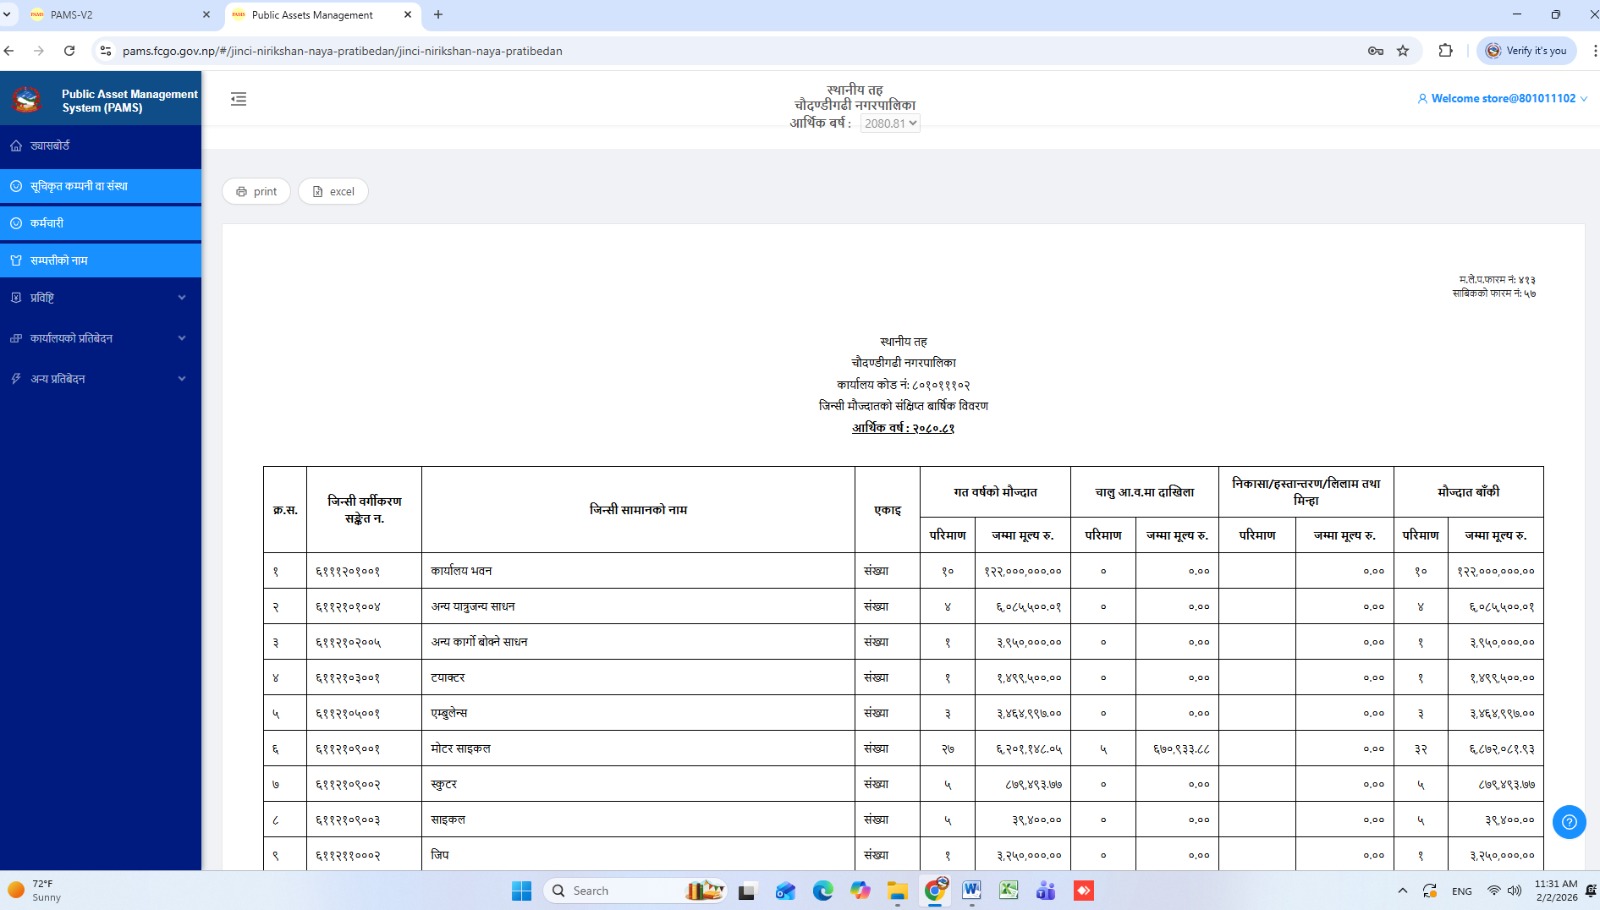Expand the अन्य प्रतिवेदन sidebar section
Viewport: 1600px width, 910px height.
pos(100,379)
